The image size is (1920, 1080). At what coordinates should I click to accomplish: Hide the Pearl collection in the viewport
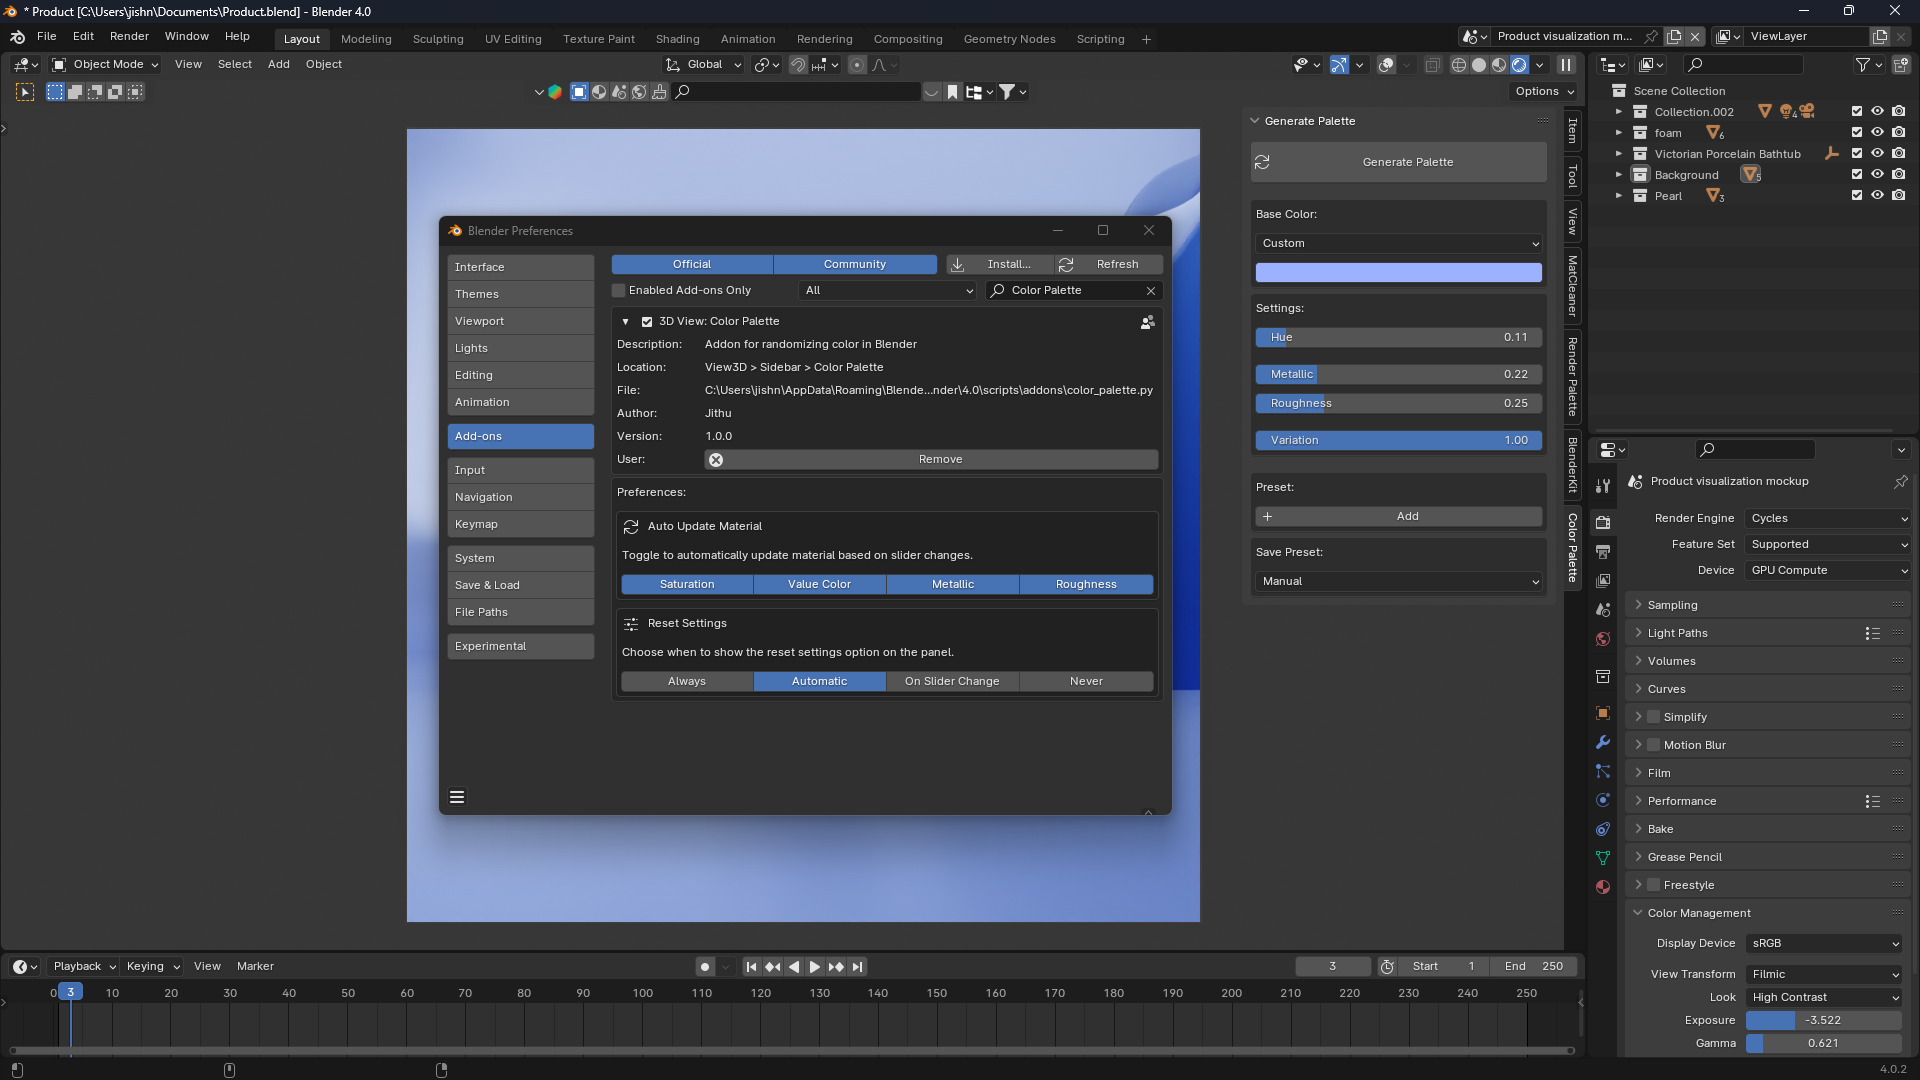point(1877,196)
